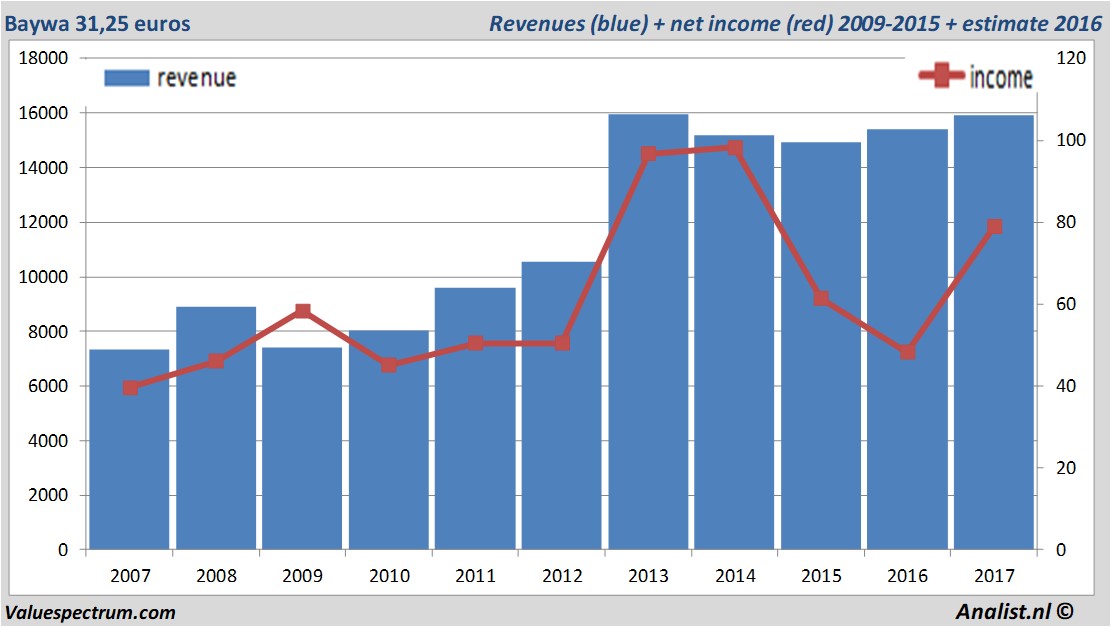Click the 8000 left axis label
1111x627 pixels.
click(x=48, y=332)
